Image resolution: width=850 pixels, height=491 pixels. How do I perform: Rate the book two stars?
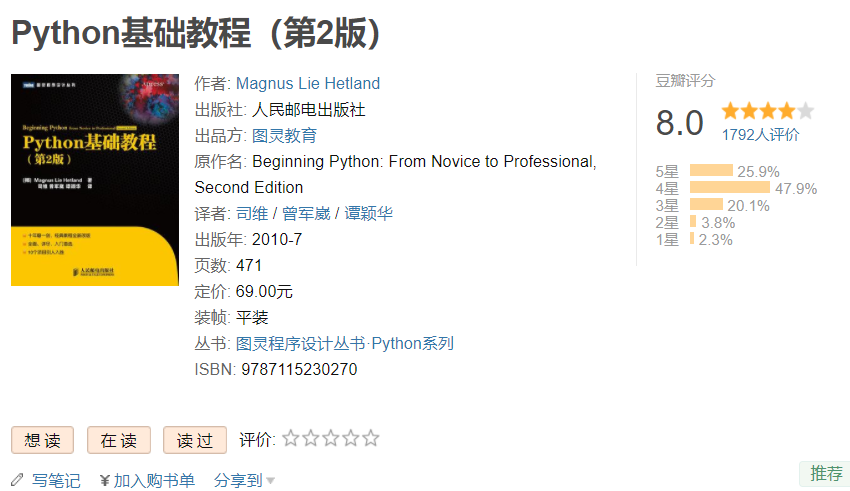click(x=311, y=438)
